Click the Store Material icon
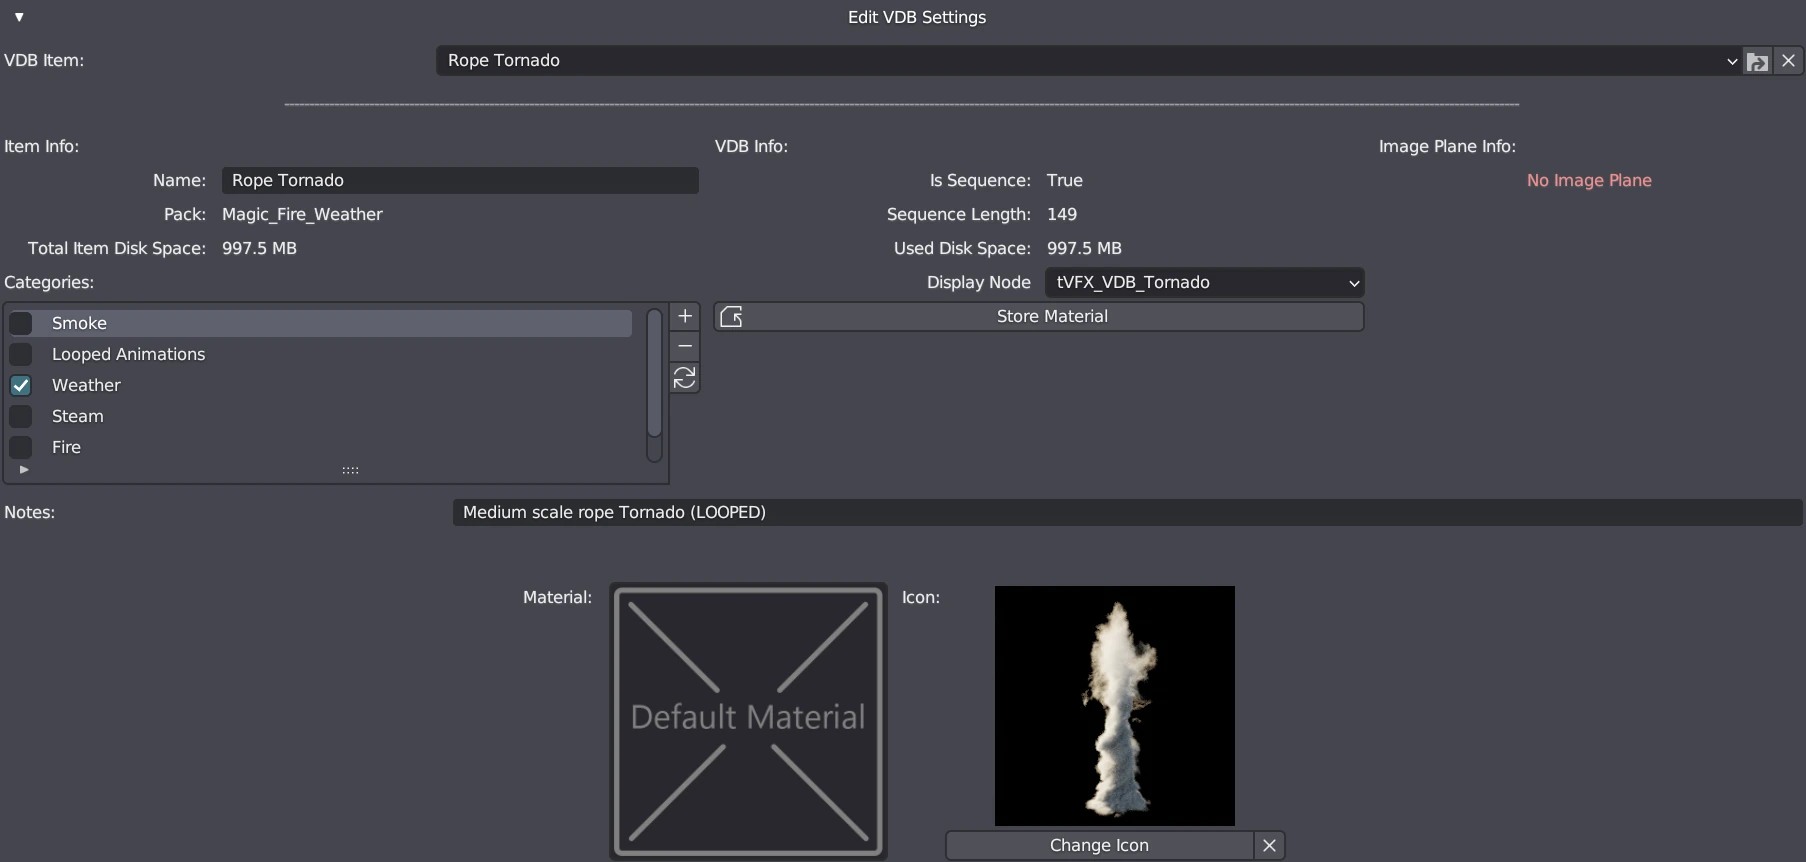Image resolution: width=1806 pixels, height=862 pixels. point(731,317)
